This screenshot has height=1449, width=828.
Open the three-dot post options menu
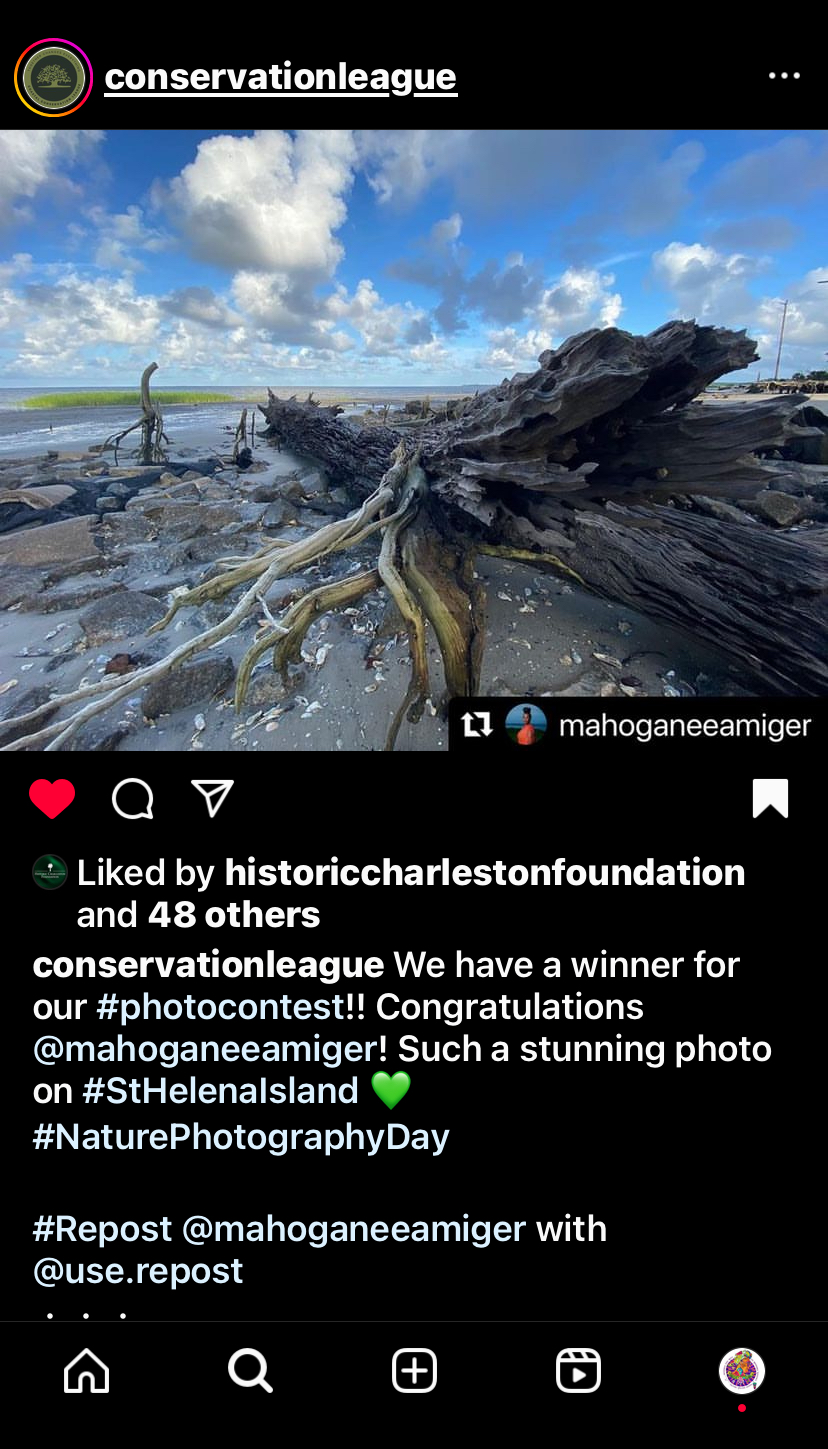tap(784, 76)
